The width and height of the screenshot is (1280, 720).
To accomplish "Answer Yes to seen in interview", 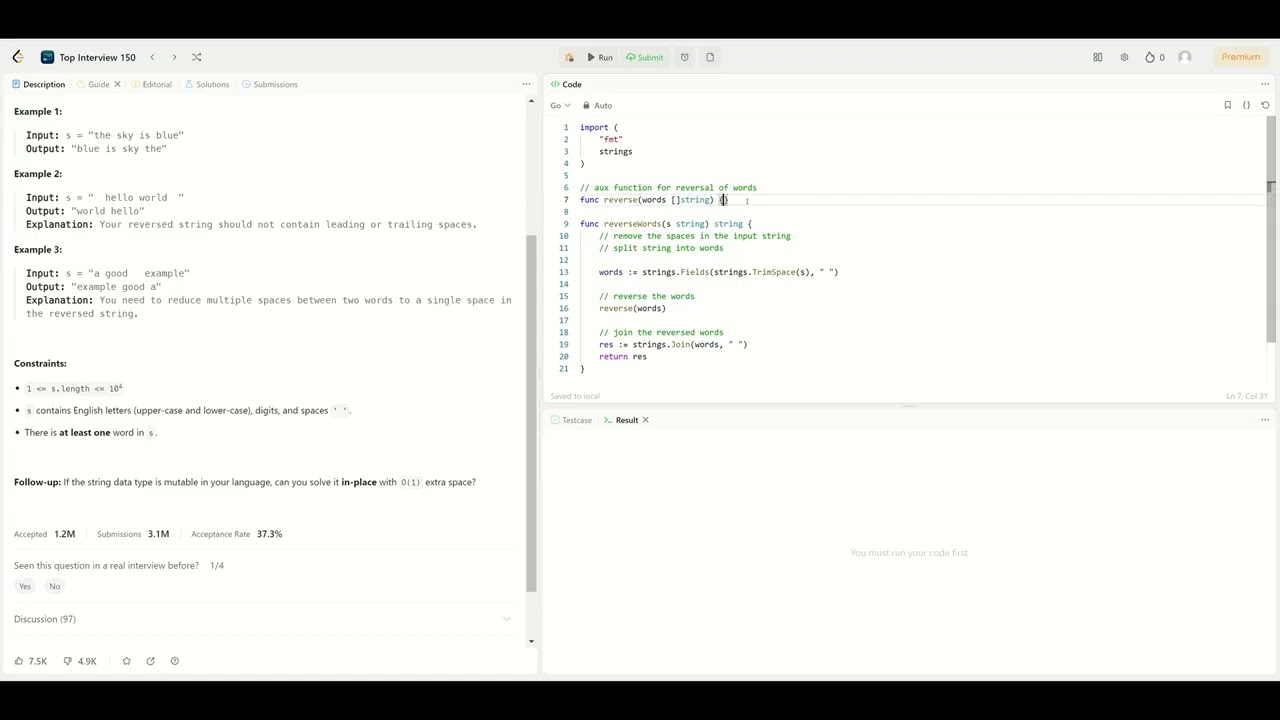I will (x=25, y=586).
